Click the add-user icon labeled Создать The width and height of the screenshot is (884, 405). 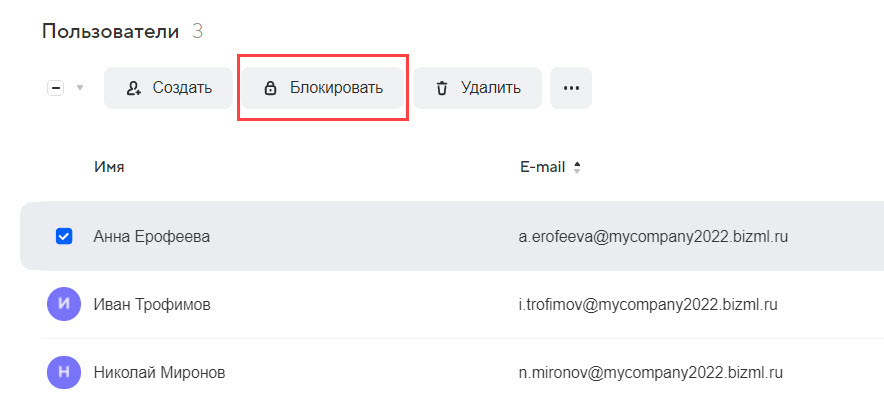(x=133, y=88)
